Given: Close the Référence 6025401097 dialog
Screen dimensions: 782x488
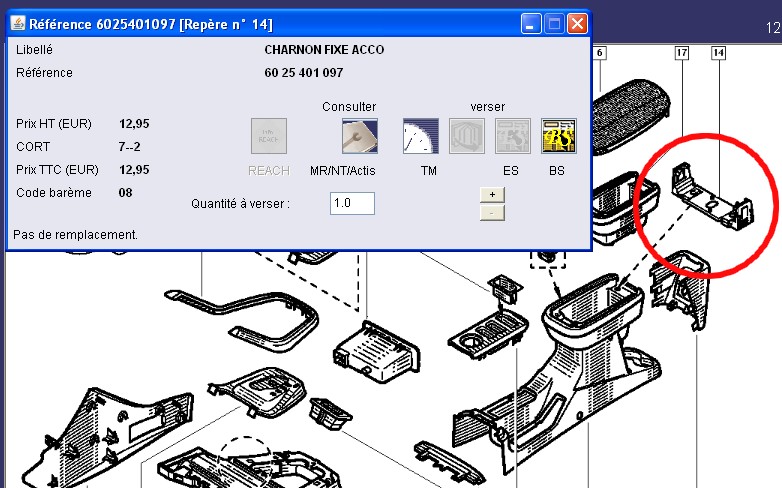Looking at the screenshot, I should click(x=577, y=23).
